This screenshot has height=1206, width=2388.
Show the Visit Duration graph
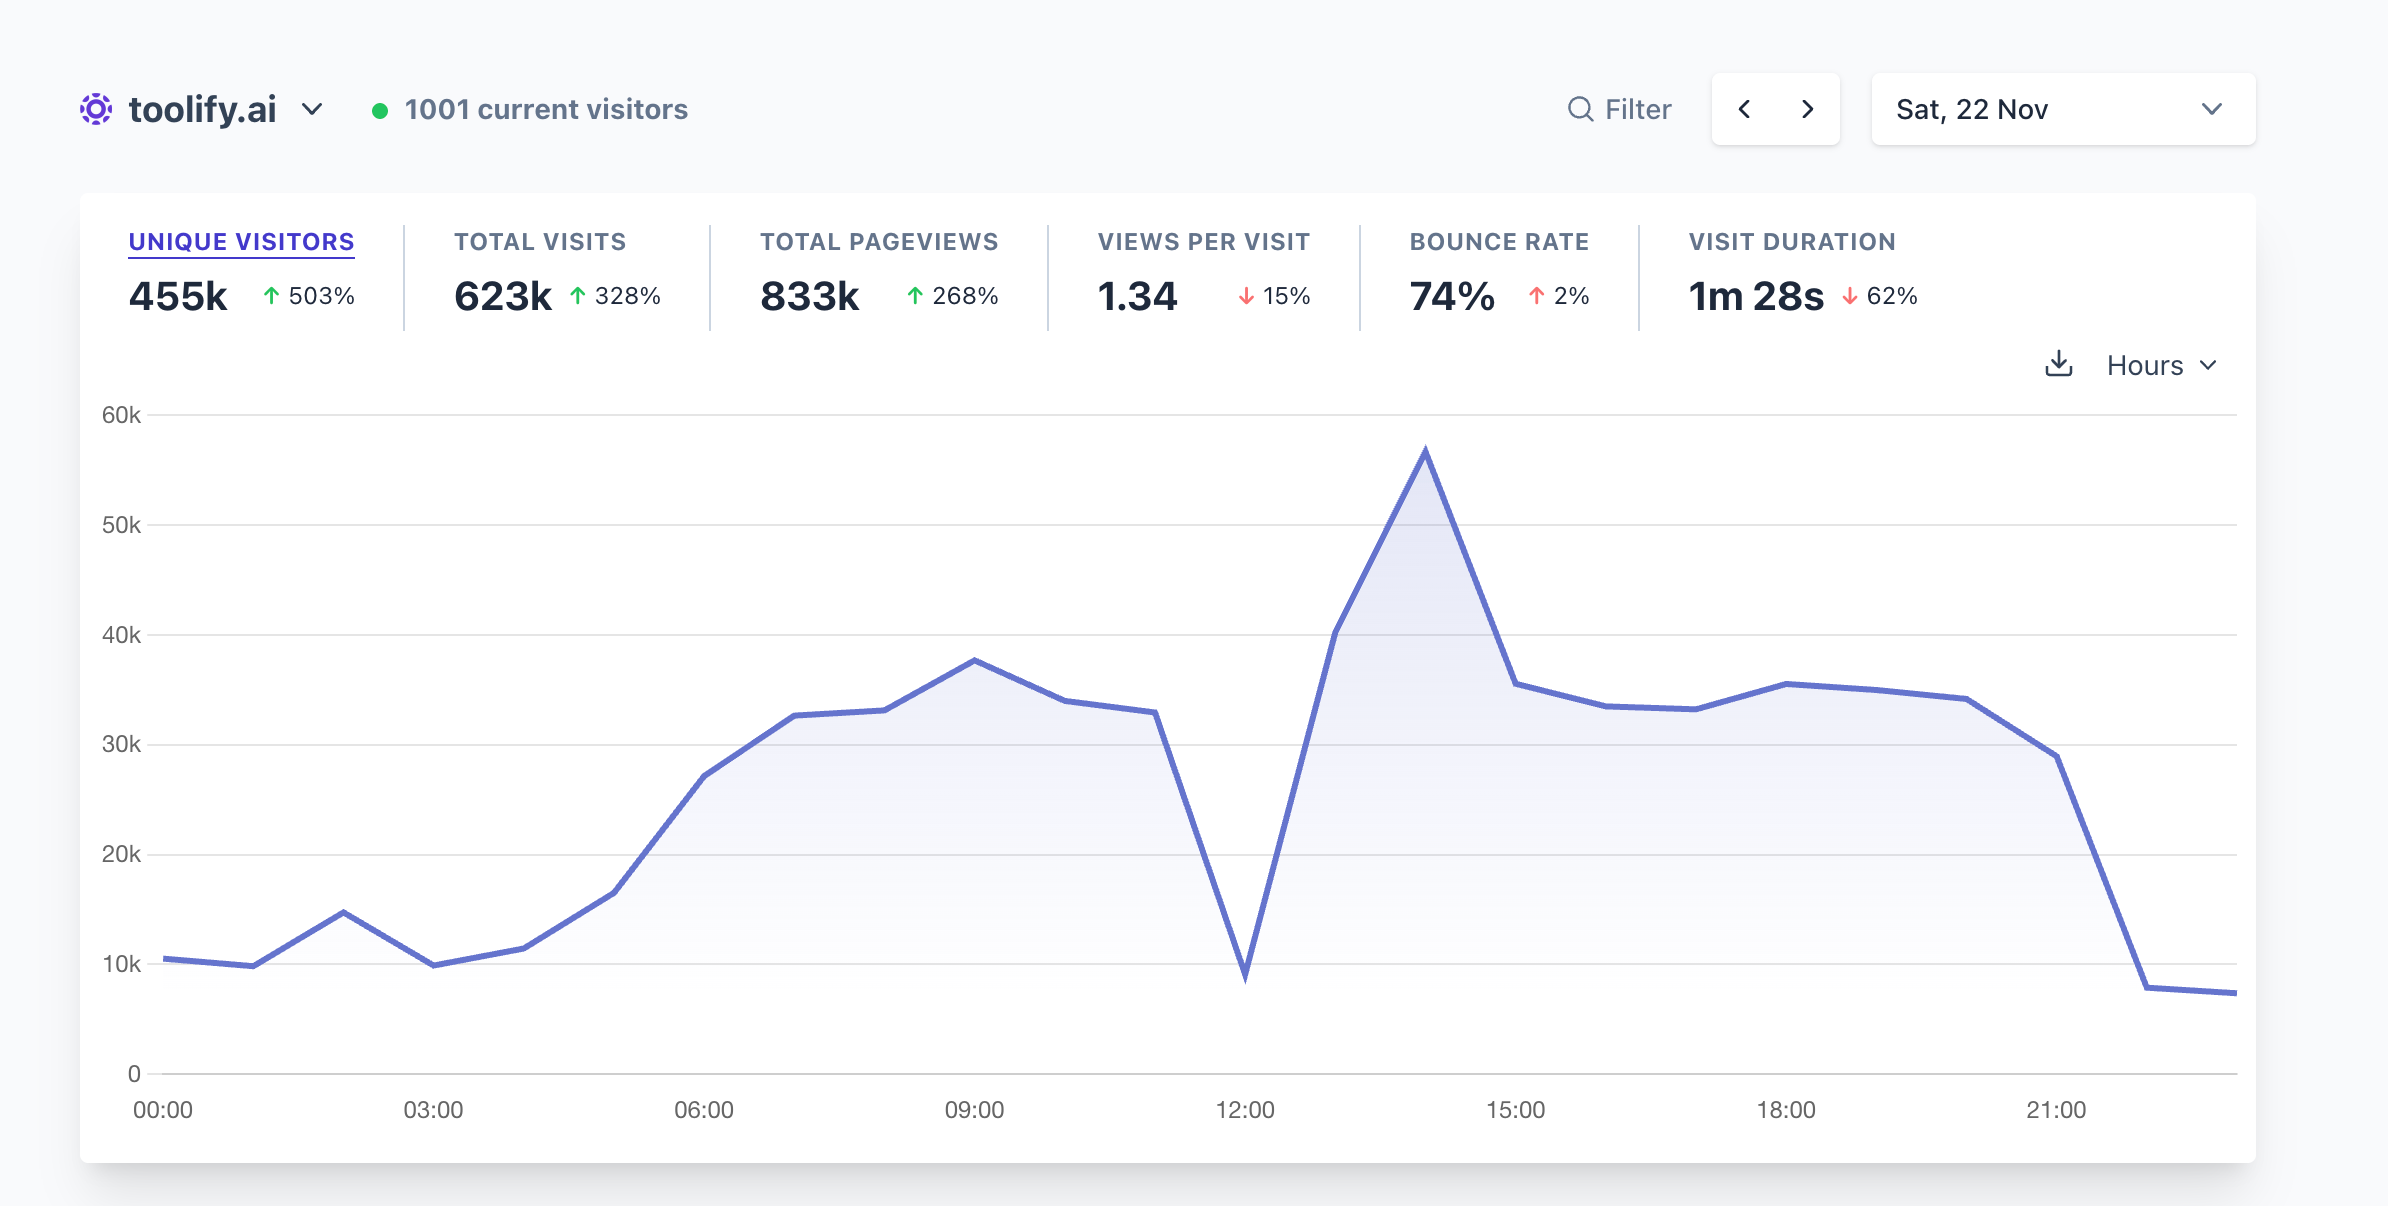[x=1791, y=242]
